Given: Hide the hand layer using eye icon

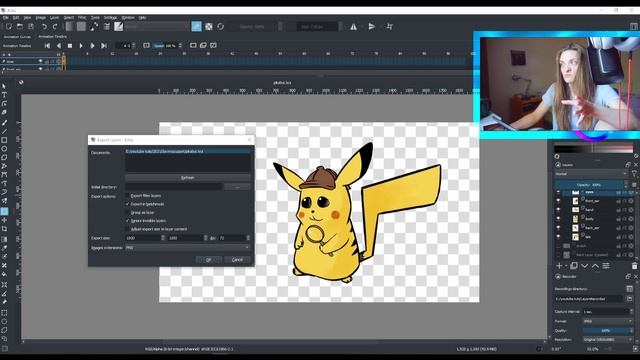Looking at the screenshot, I should (558, 210).
